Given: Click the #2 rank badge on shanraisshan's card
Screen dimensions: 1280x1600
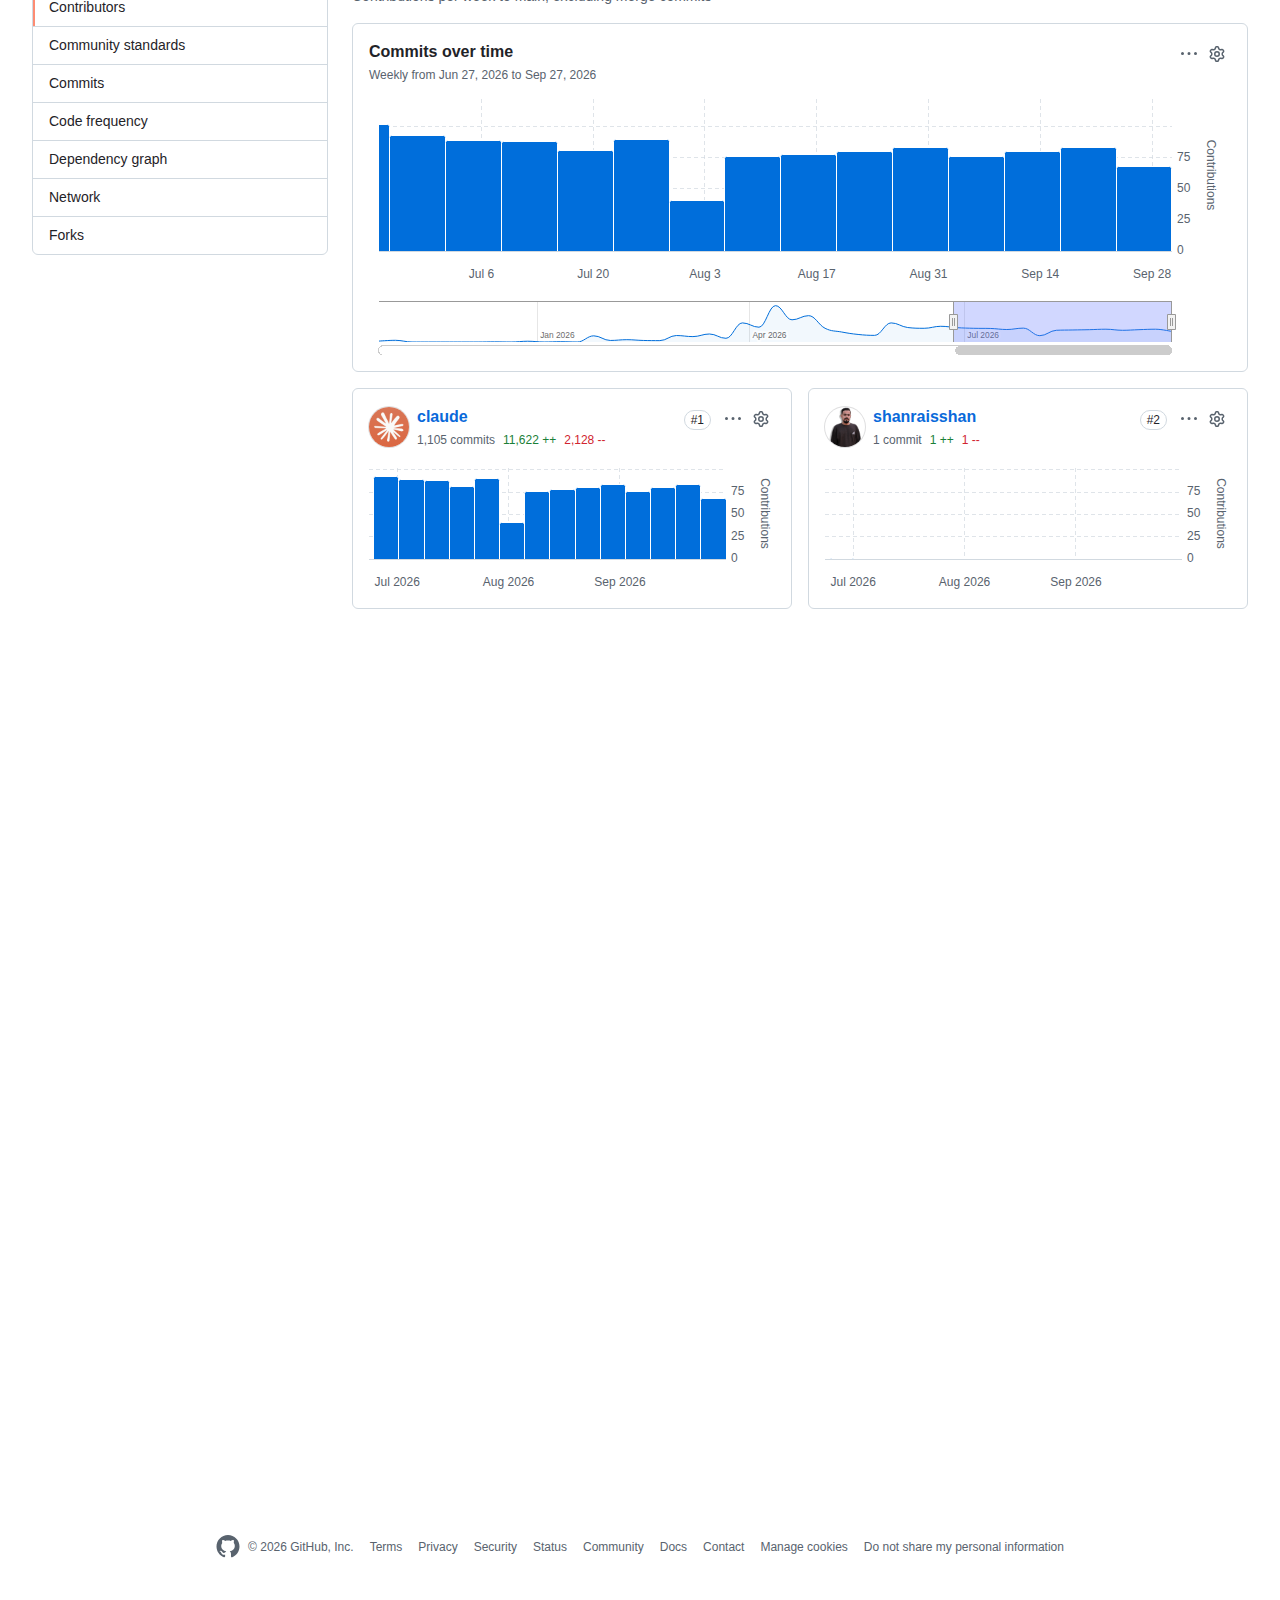Looking at the screenshot, I should (x=1153, y=420).
